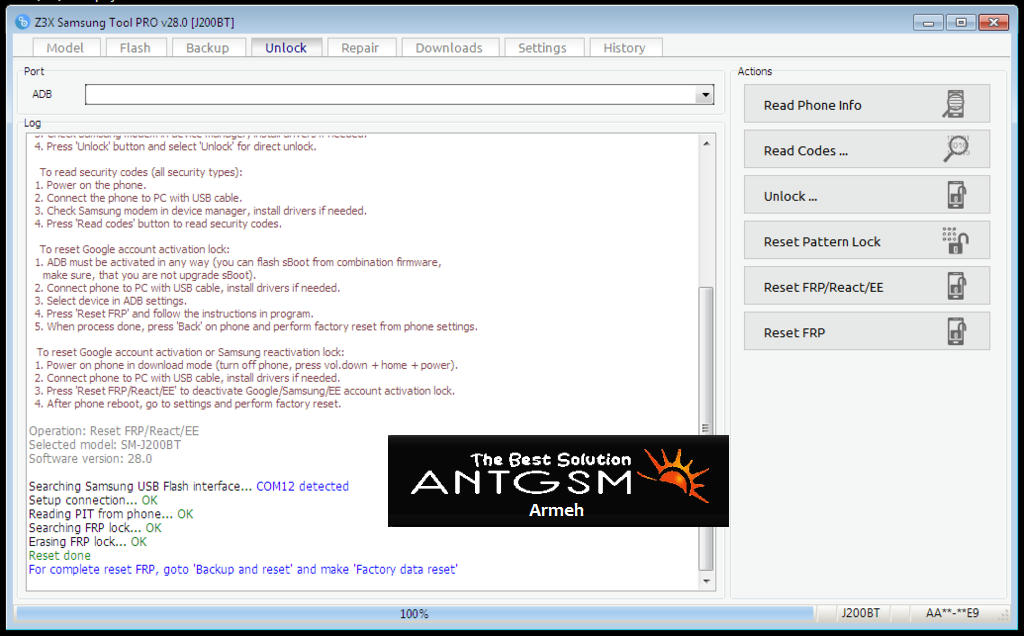Click 'Select device in ADB settings.' instruction line
Screen dimensions: 1024x636
click(110, 301)
